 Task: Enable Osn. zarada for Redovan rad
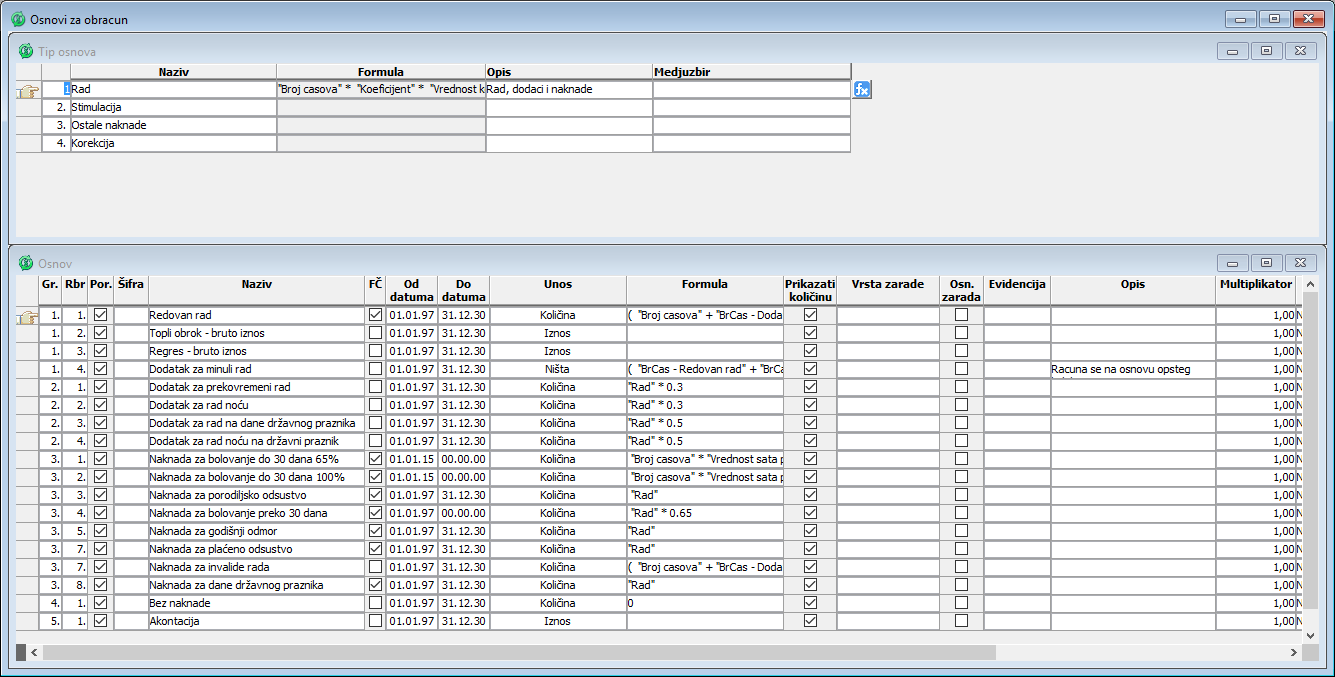pyautogui.click(x=961, y=315)
